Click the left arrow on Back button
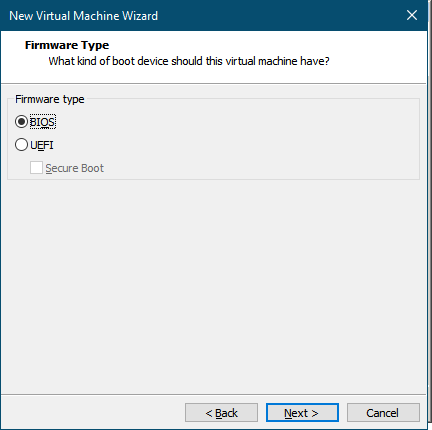This screenshot has height=430, width=432. [x=209, y=413]
